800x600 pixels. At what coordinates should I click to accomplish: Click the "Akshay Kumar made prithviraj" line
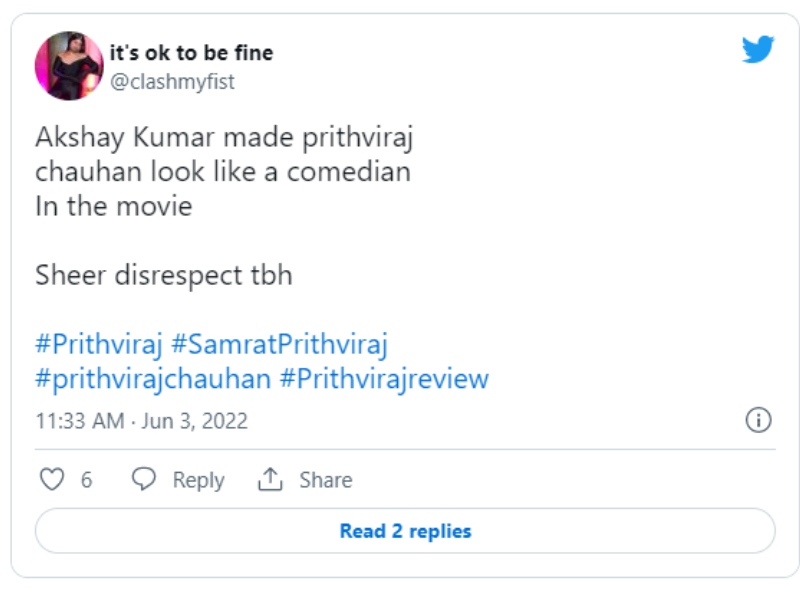(203, 137)
